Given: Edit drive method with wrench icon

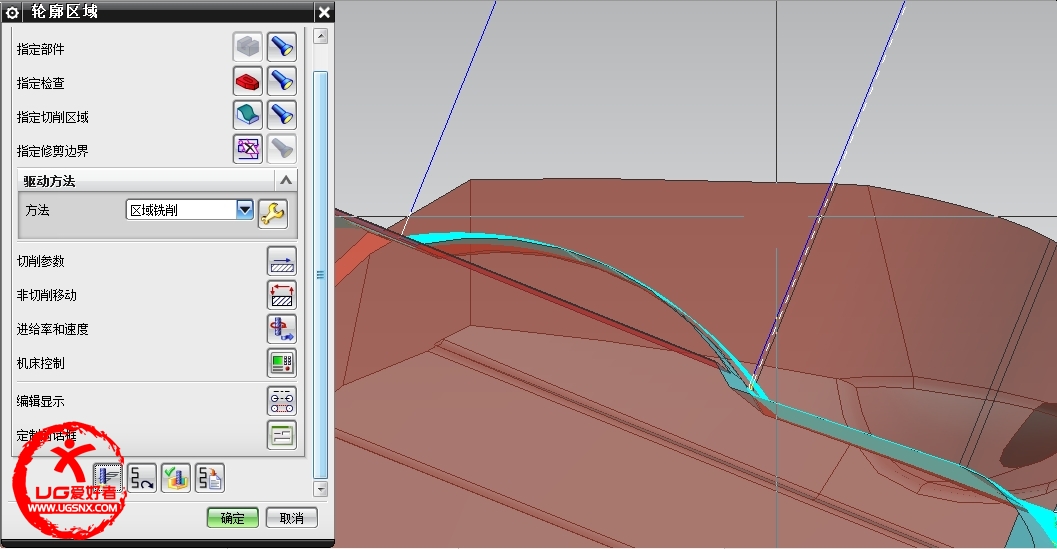Looking at the screenshot, I should 272,211.
